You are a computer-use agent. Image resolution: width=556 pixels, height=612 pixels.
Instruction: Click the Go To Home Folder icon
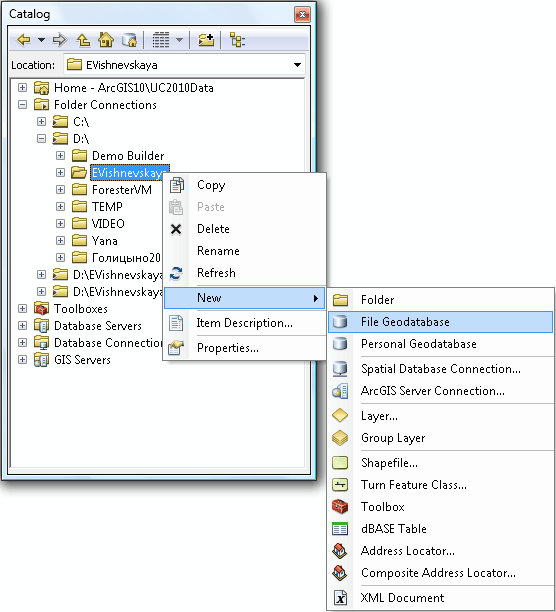pyautogui.click(x=106, y=40)
